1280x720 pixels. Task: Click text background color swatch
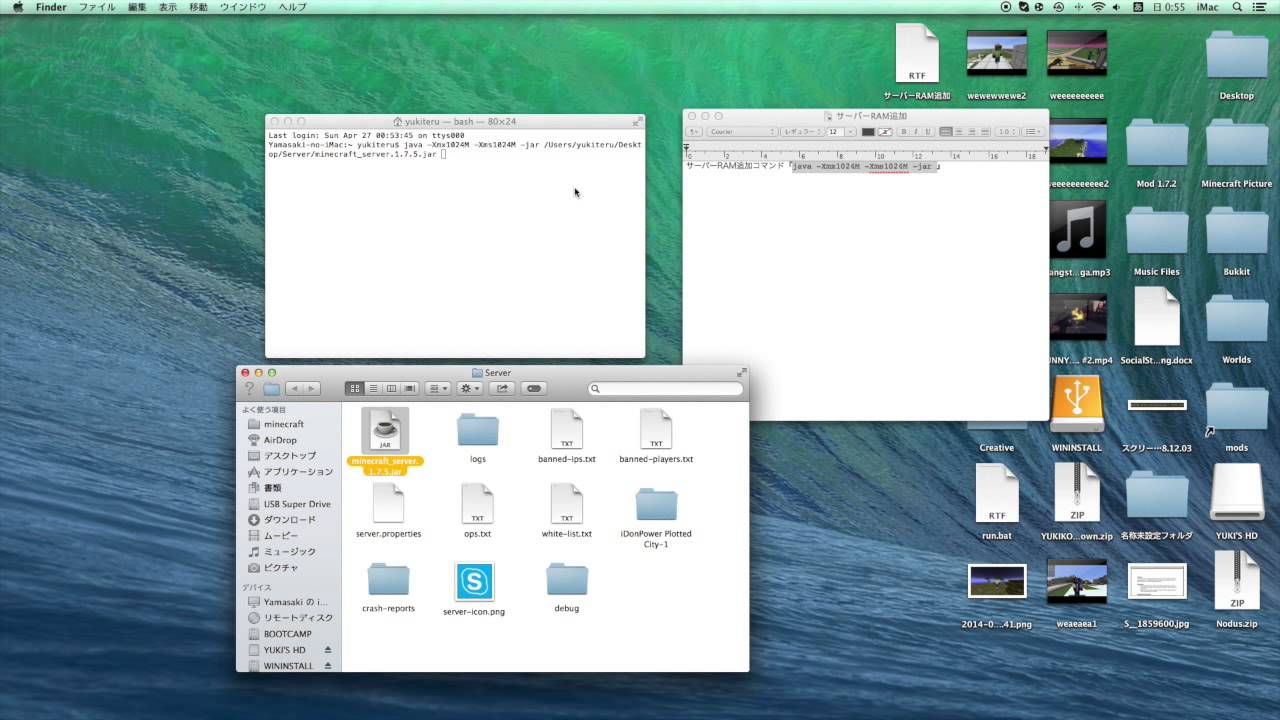884,132
